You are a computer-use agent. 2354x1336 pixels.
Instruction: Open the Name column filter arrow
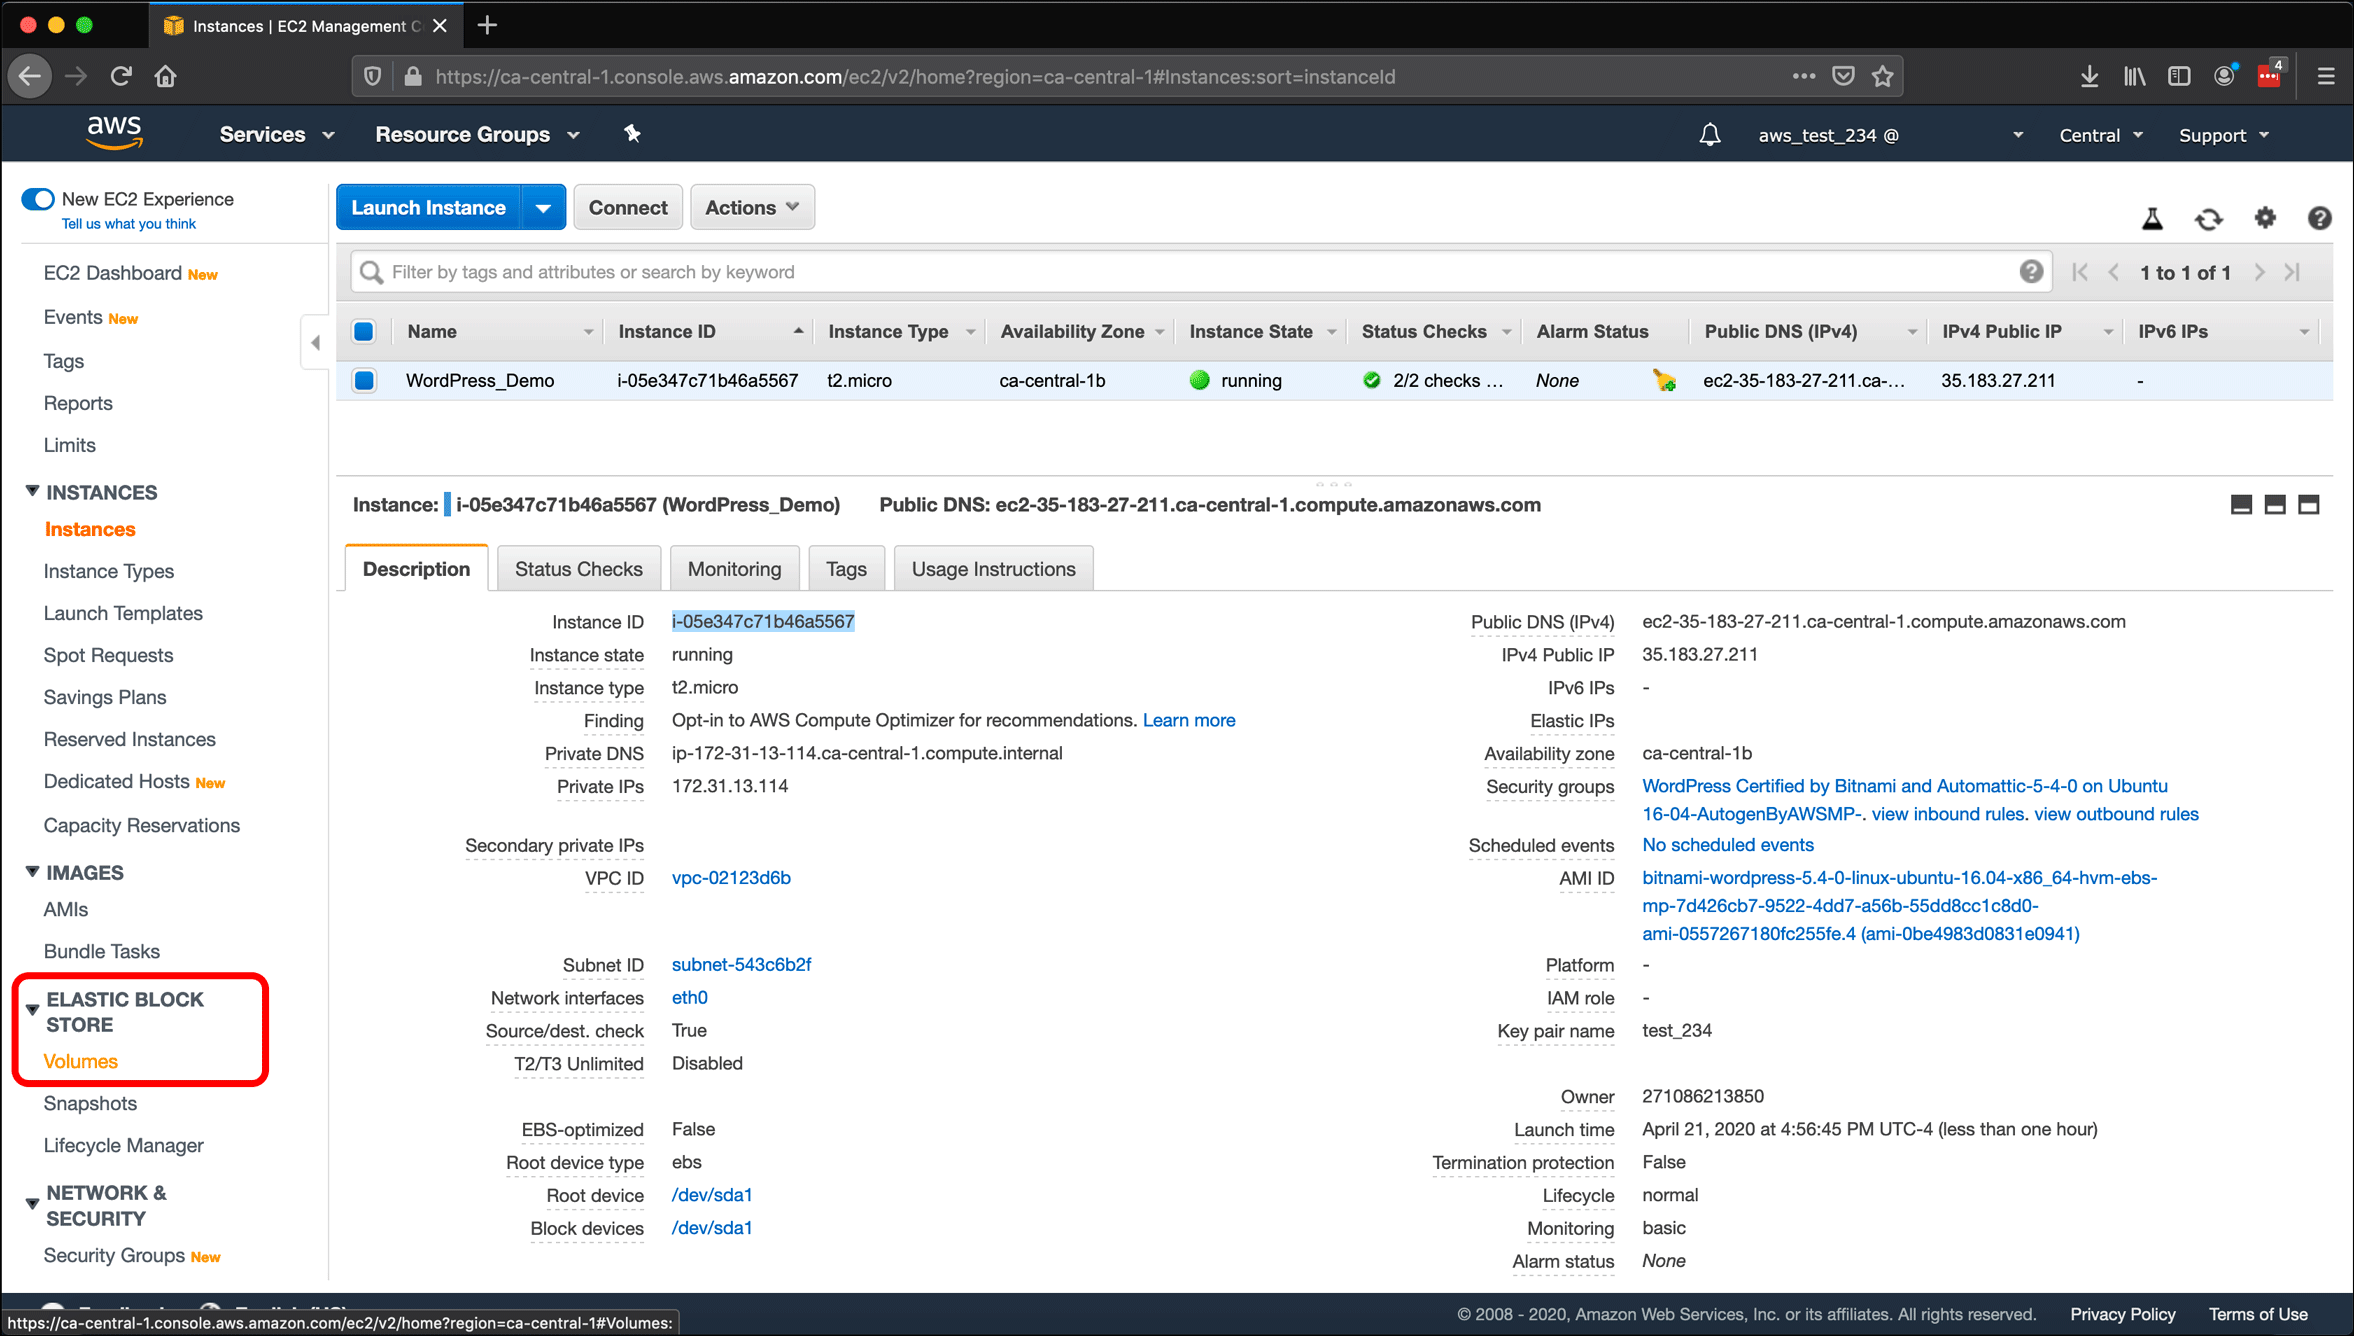tap(588, 332)
